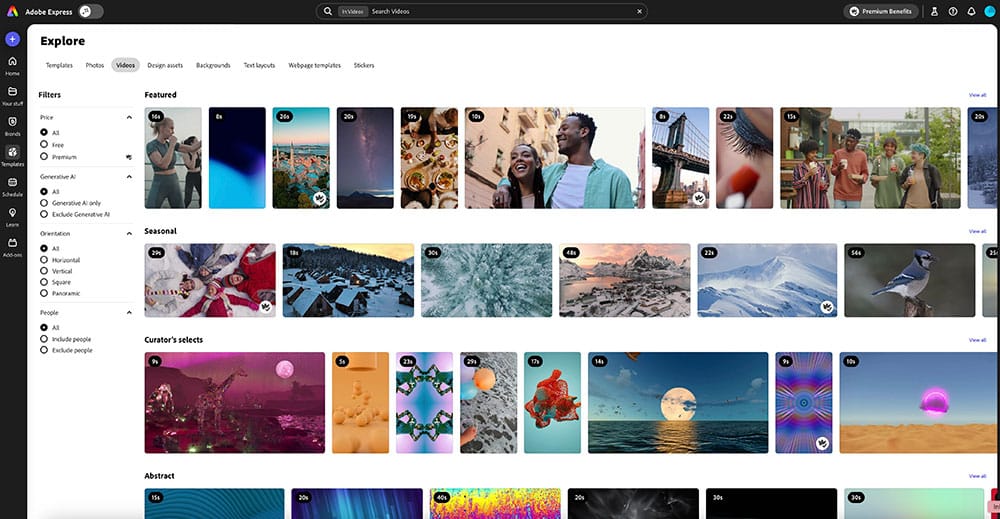Click premium badge on Istanbul city video

tap(320, 198)
